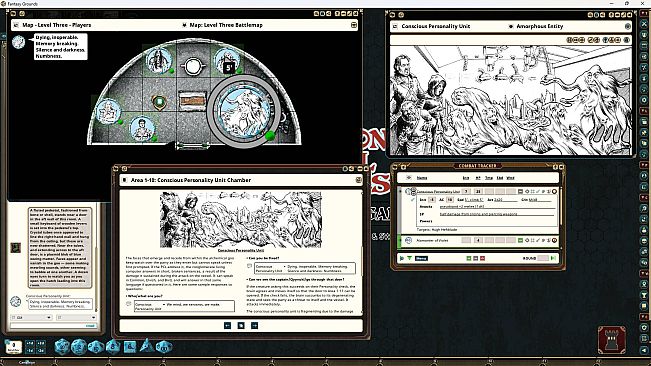
Task: Open the castle tower icon at bottom right
Action: (x=612, y=340)
